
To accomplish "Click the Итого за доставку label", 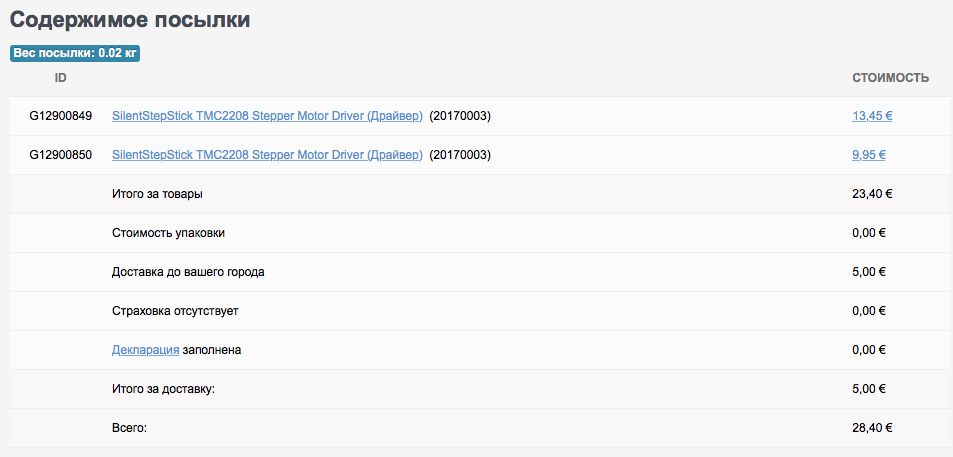I will click(163, 389).
